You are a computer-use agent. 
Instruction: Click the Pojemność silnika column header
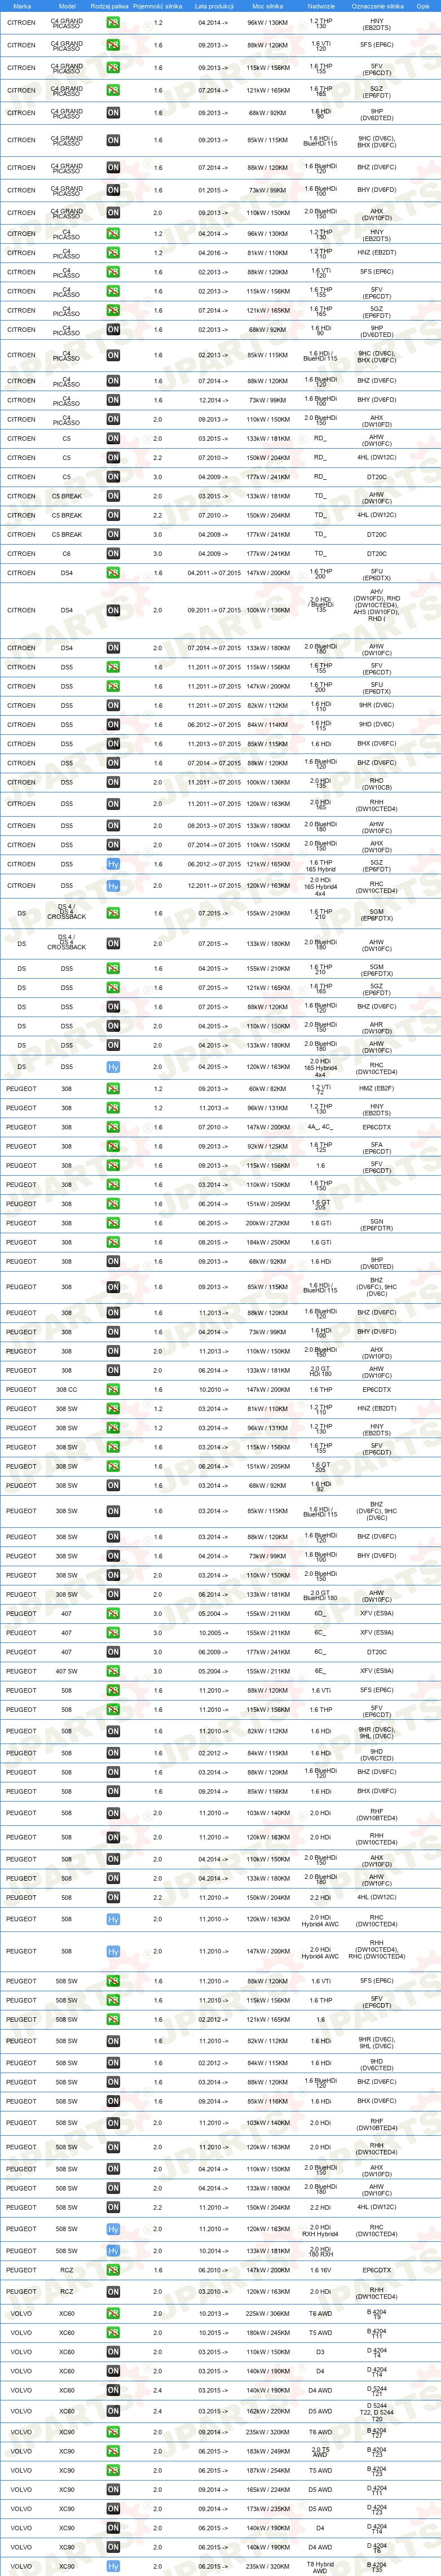157,6
